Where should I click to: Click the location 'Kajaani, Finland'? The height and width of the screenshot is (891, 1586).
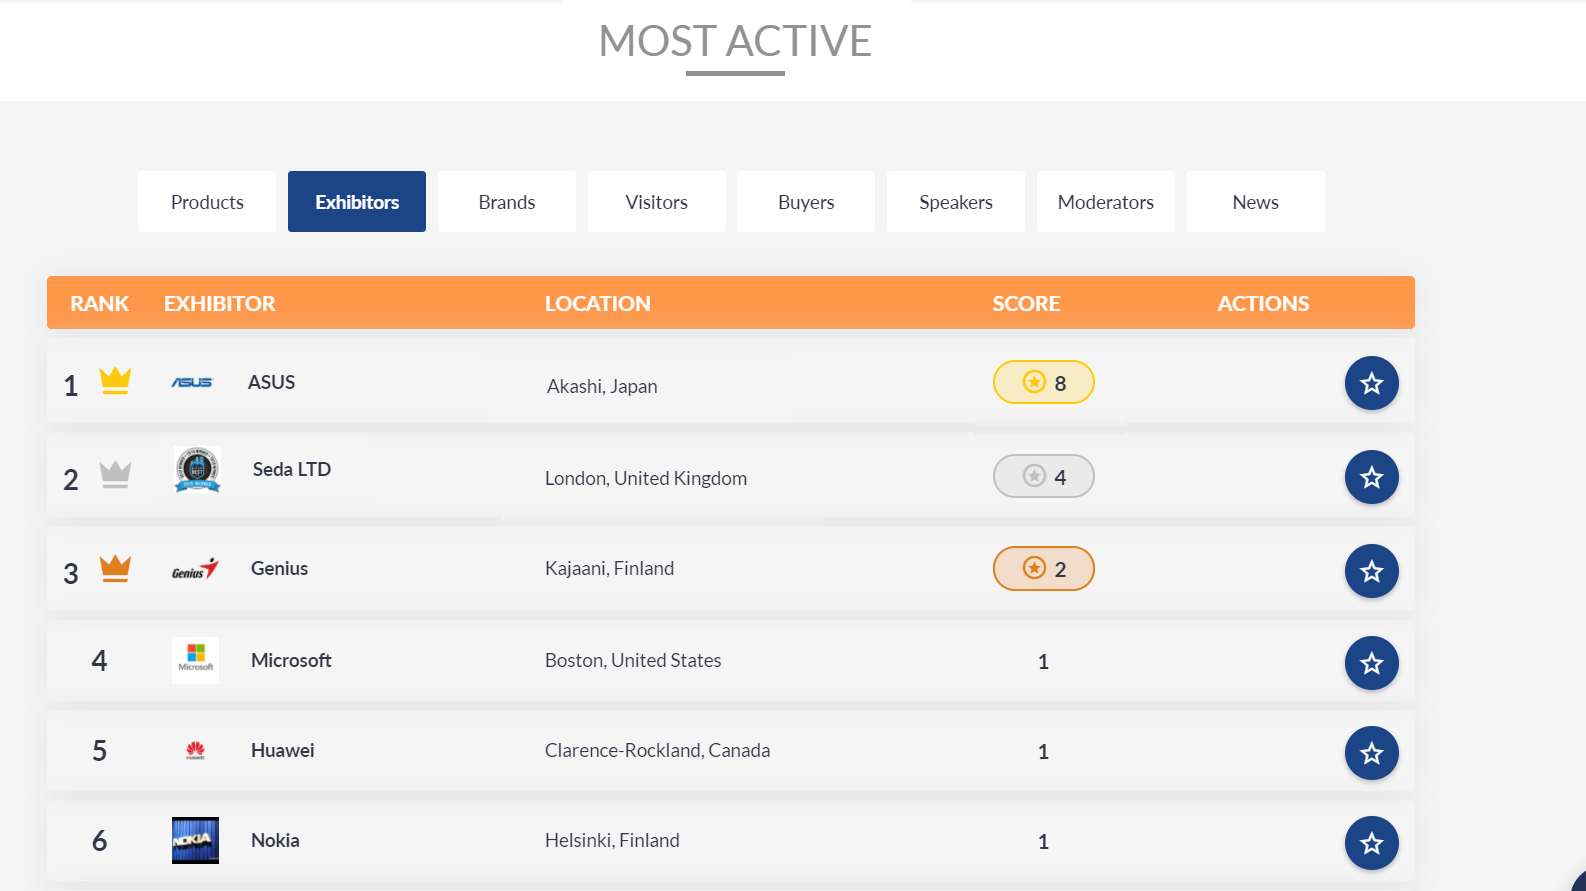coord(610,568)
